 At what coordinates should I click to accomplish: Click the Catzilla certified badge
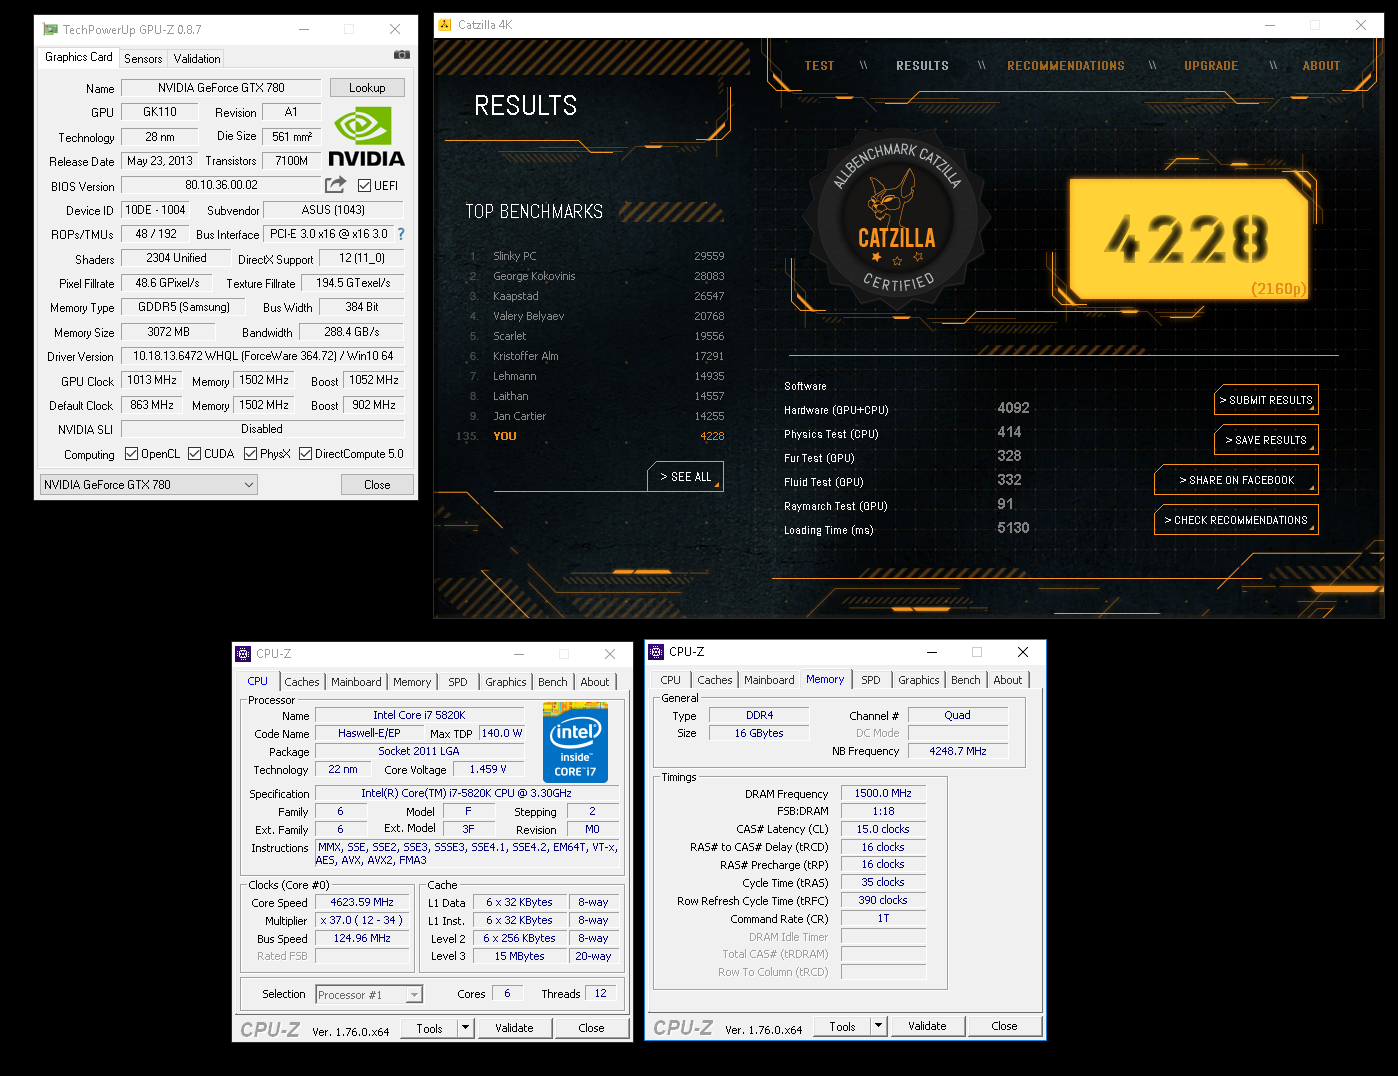tap(898, 219)
